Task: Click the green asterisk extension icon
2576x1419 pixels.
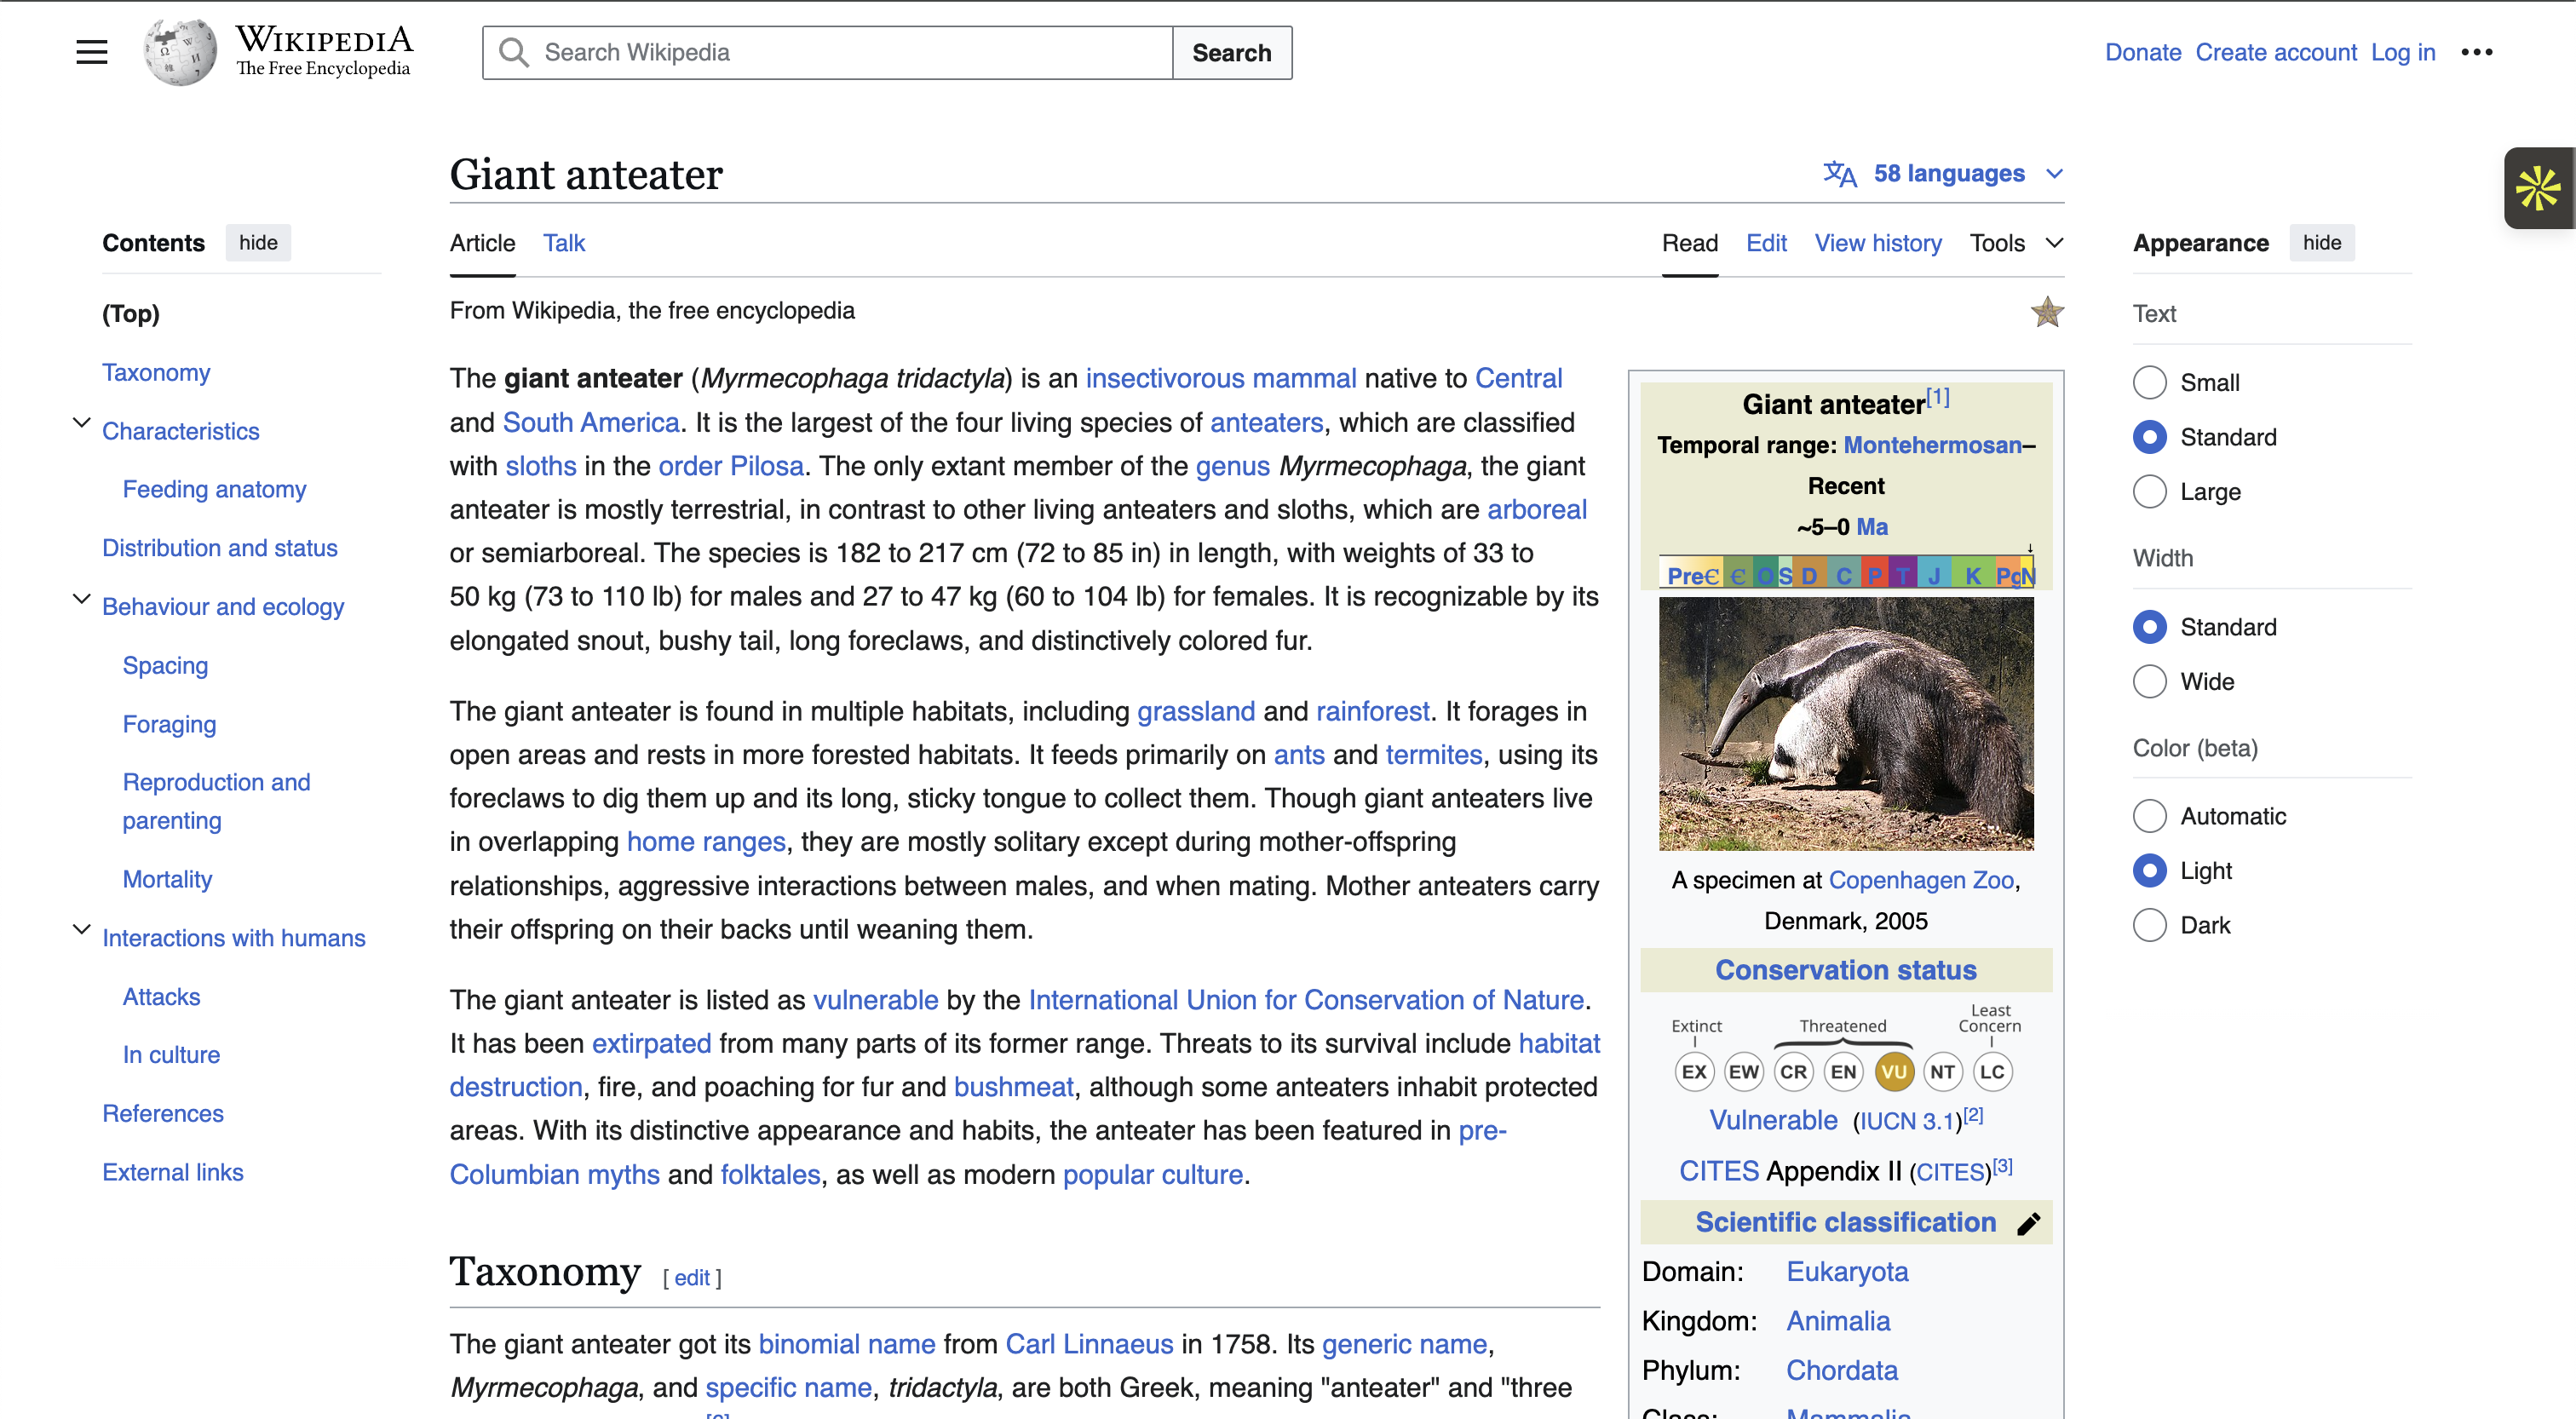Action: point(2537,189)
